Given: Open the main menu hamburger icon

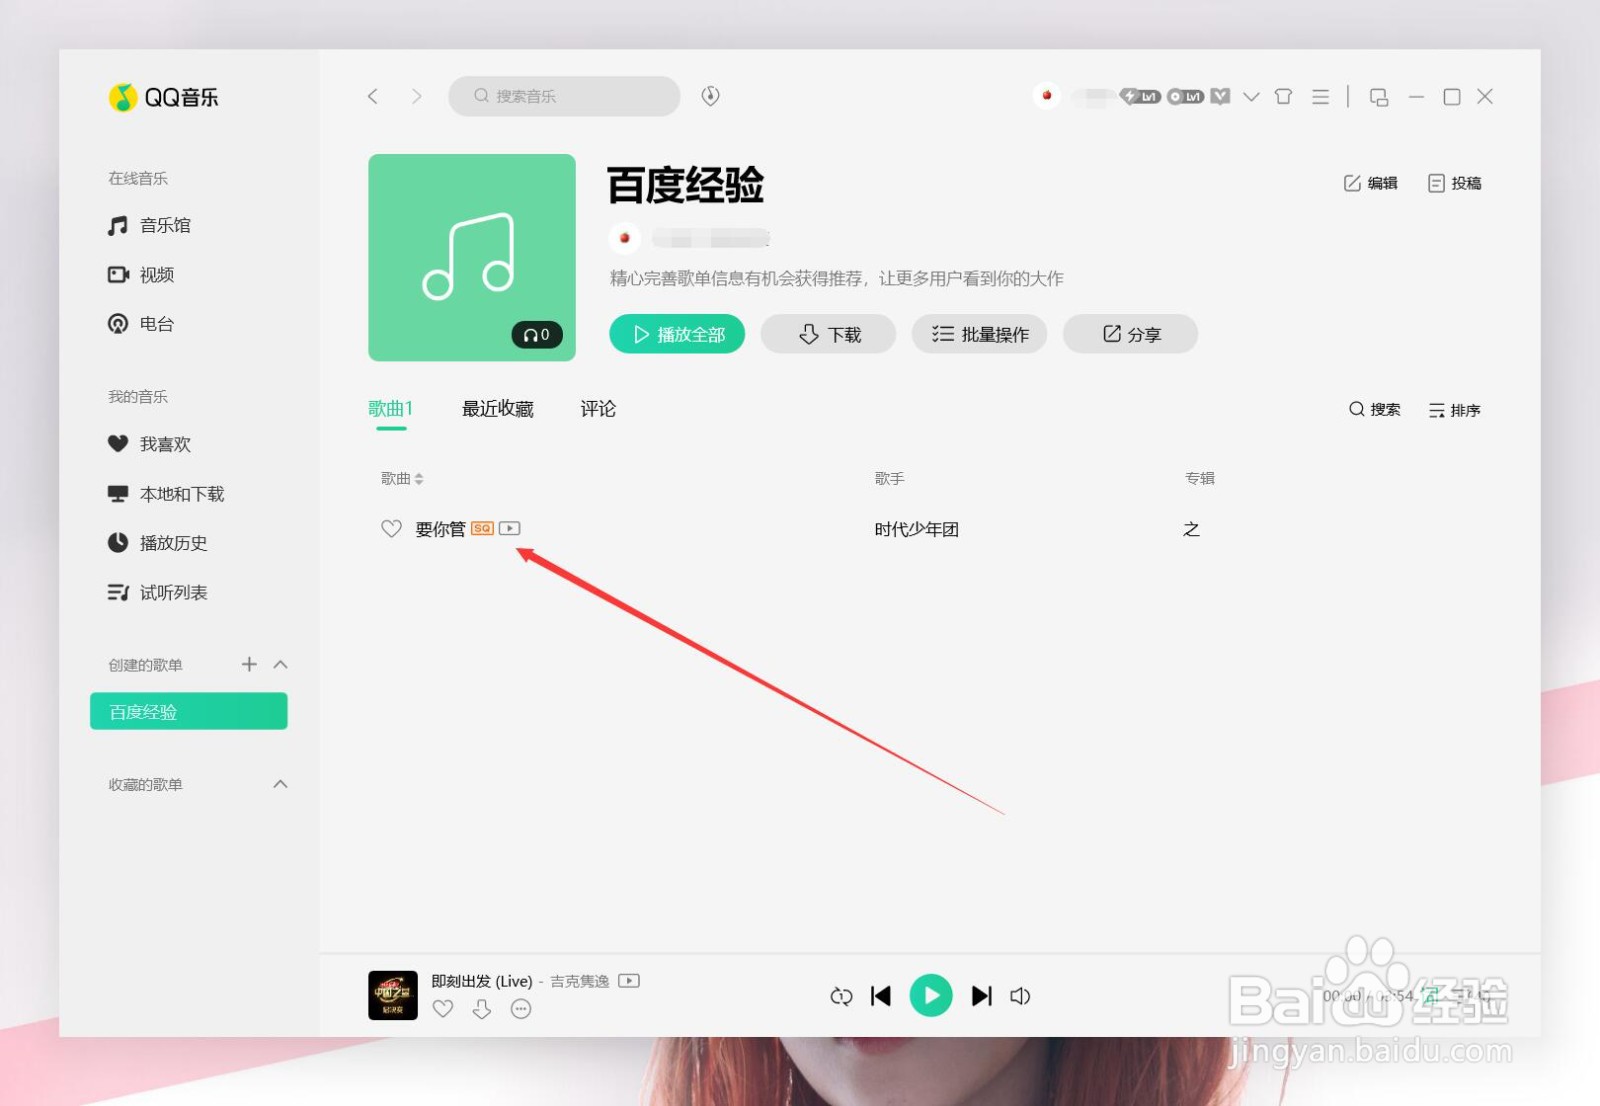Looking at the screenshot, I should 1321,96.
